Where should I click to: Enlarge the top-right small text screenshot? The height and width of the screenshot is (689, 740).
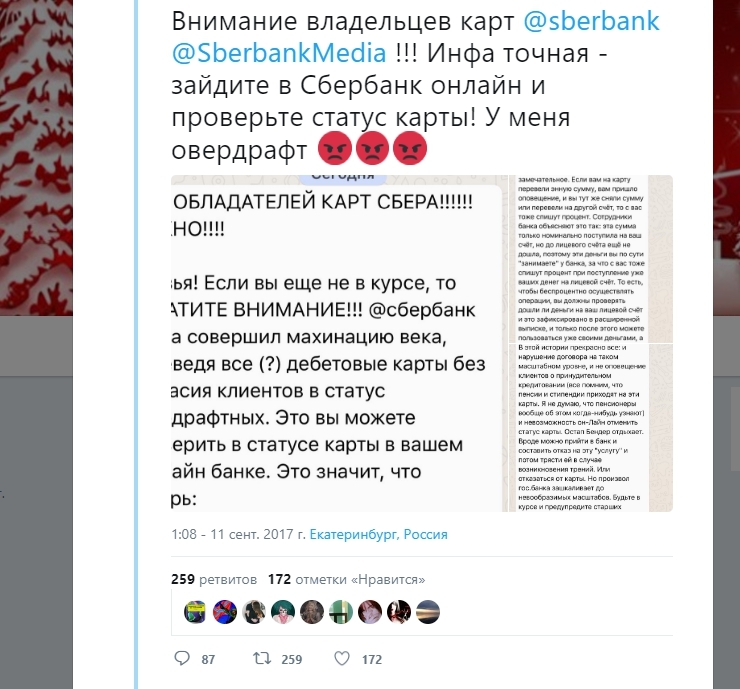coord(591,259)
